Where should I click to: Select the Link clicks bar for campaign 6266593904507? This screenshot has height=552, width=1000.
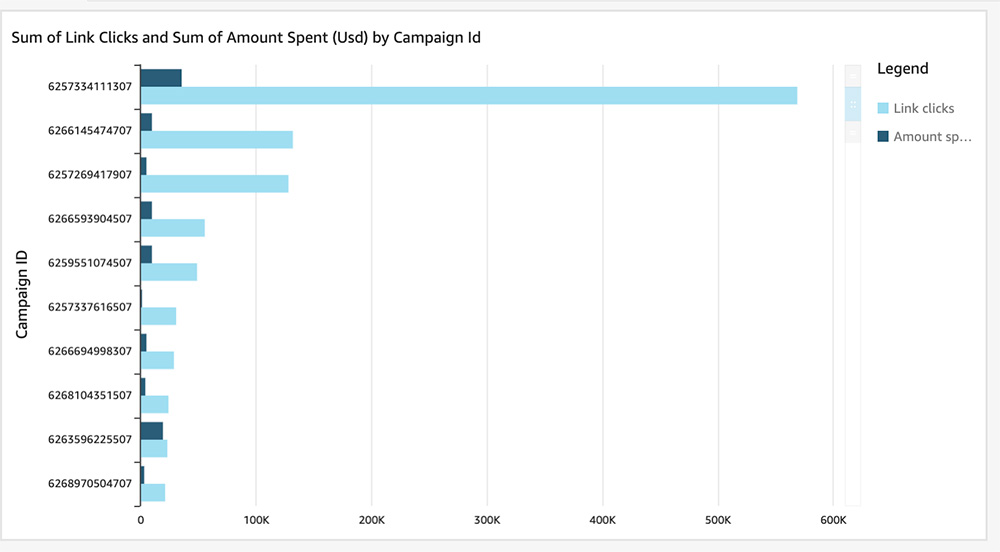(172, 228)
